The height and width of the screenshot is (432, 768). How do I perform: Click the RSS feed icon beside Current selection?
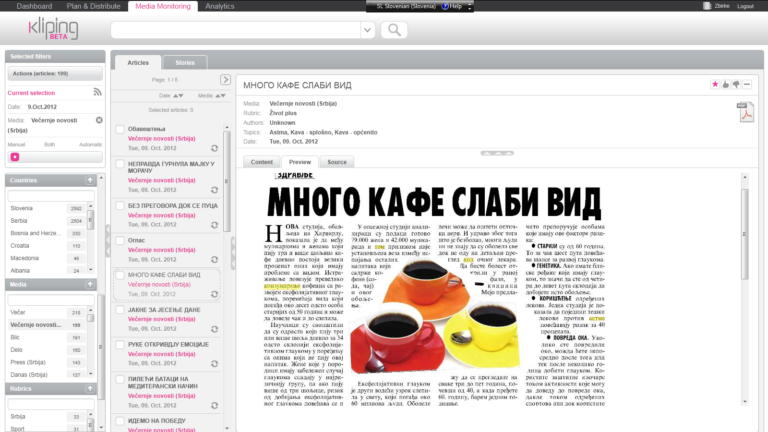[97, 92]
